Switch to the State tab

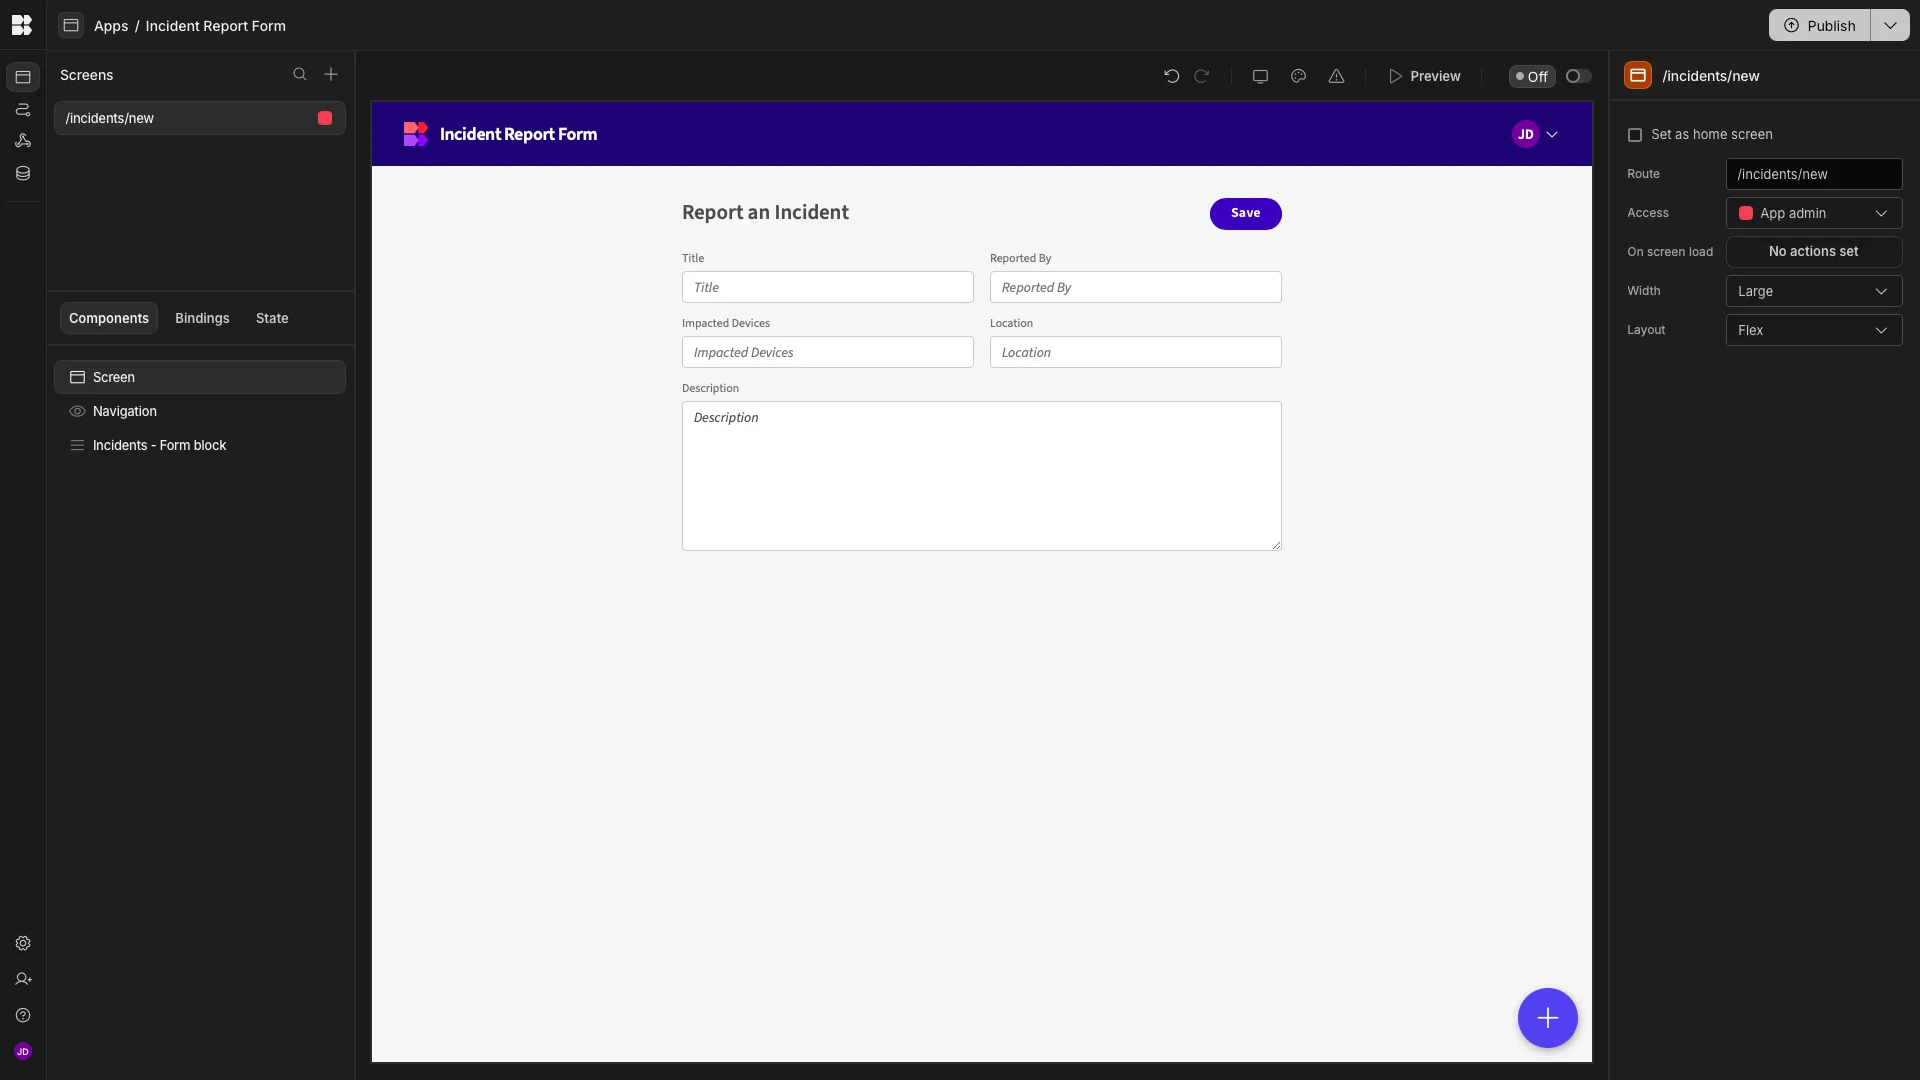coord(272,318)
